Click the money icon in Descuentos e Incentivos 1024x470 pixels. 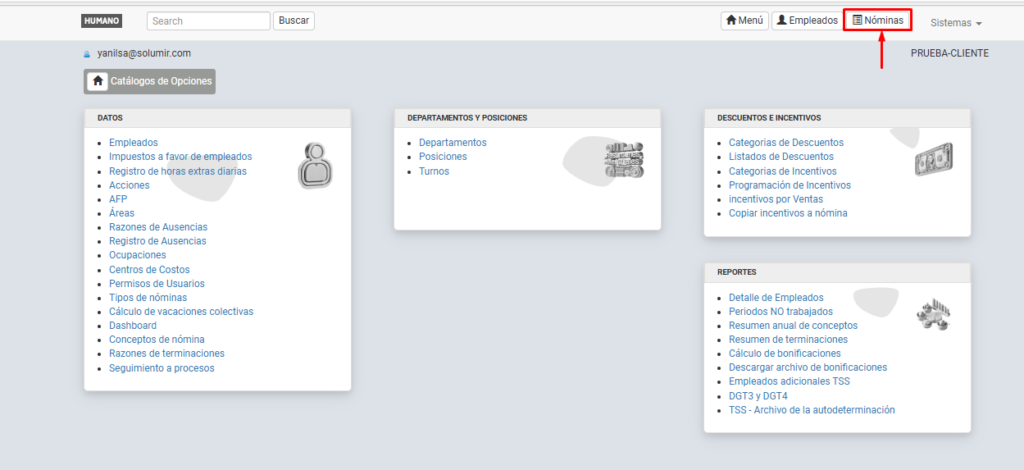tap(933, 159)
